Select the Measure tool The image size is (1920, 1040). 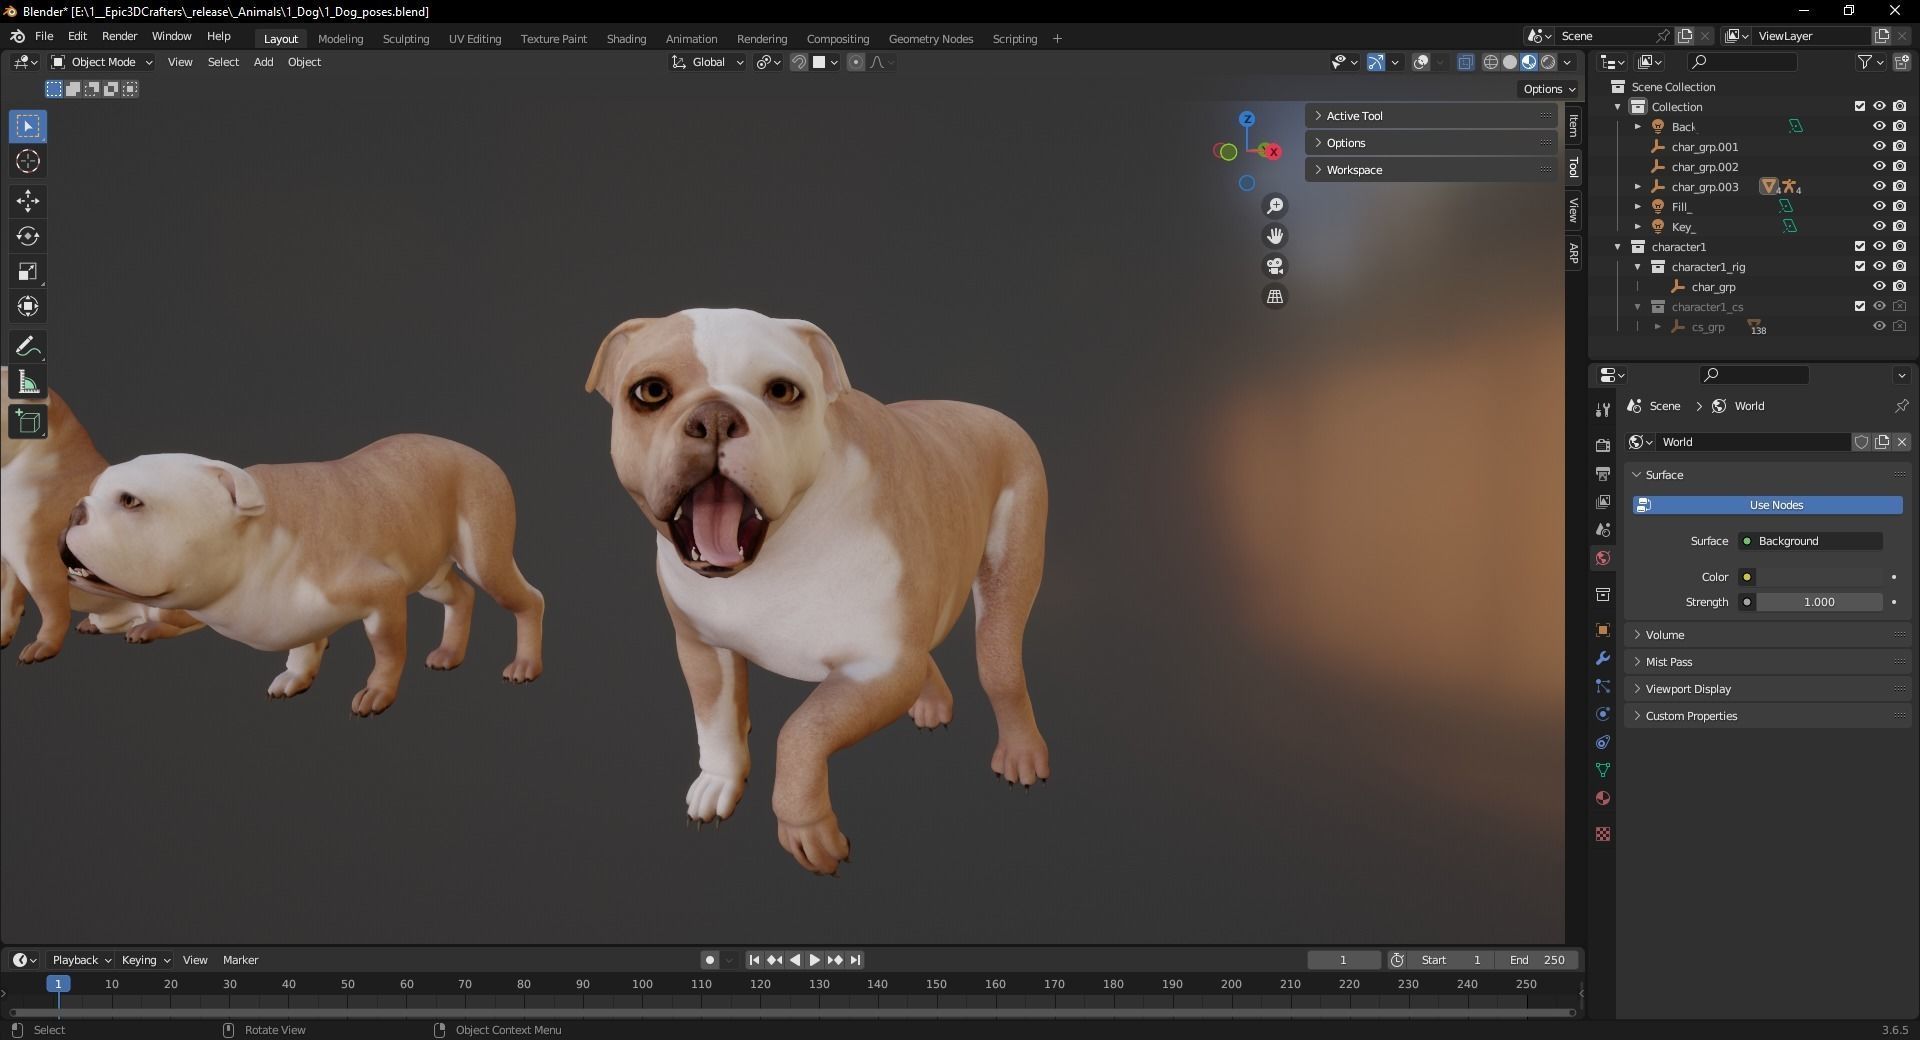(28, 382)
